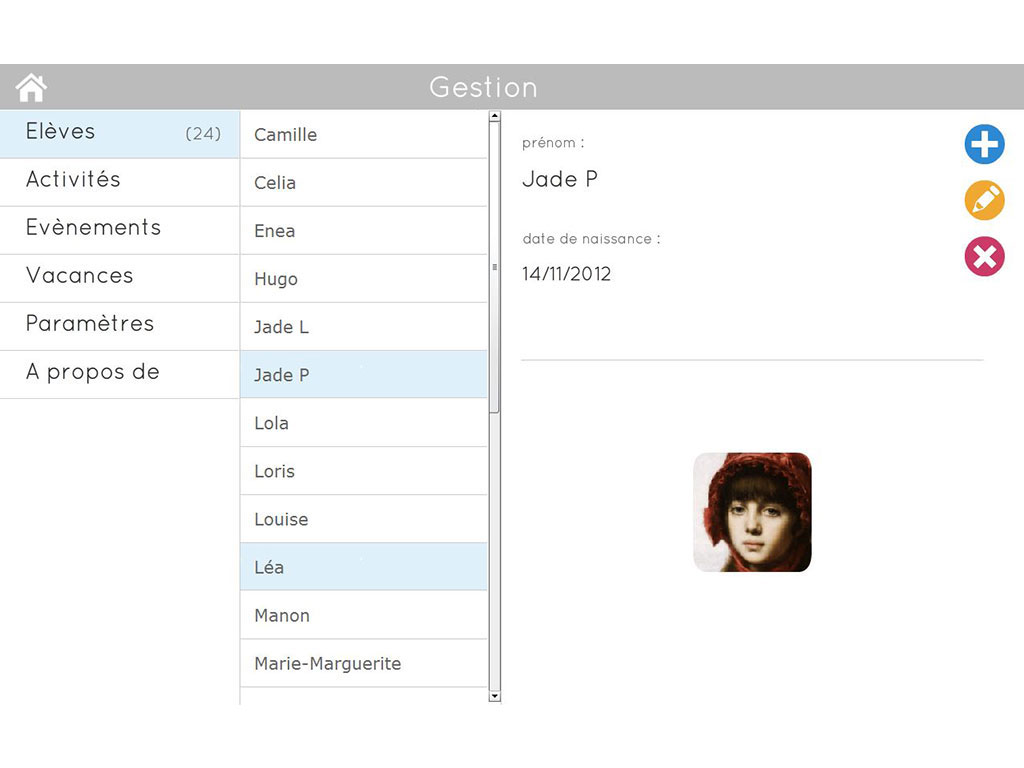Go to the home screen icon
The height and width of the screenshot is (768, 1024).
[x=32, y=88]
